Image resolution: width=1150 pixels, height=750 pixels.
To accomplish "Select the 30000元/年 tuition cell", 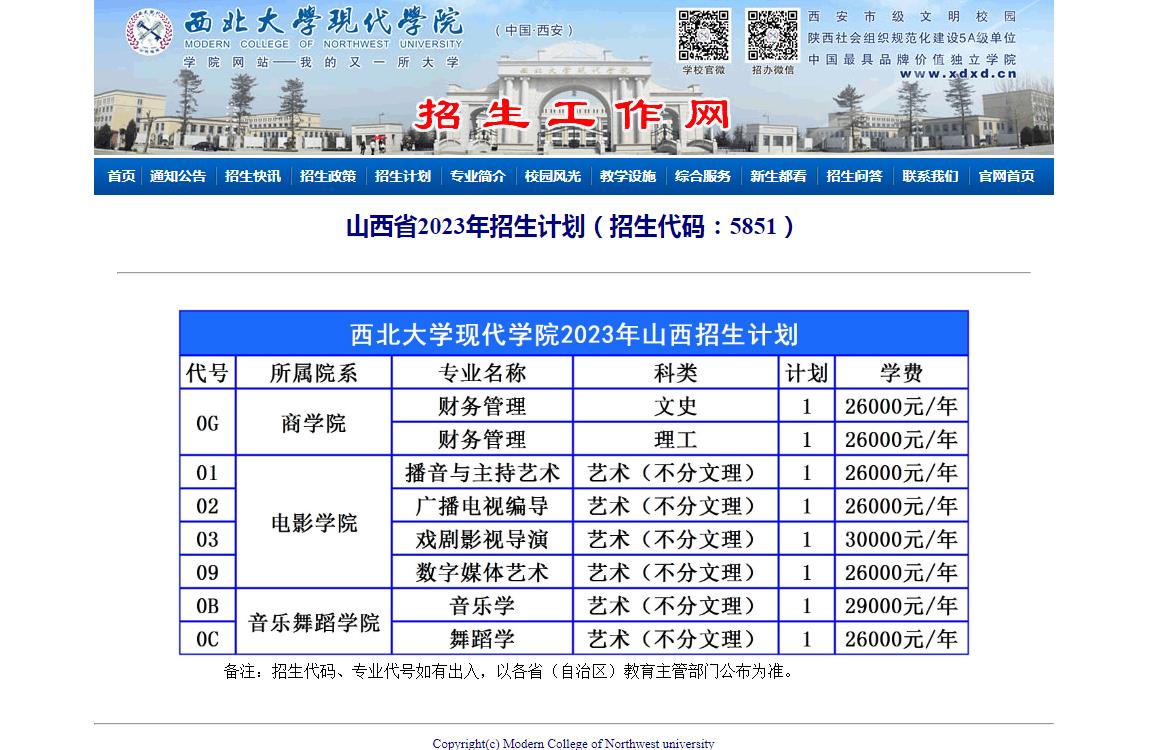I will tap(901, 540).
